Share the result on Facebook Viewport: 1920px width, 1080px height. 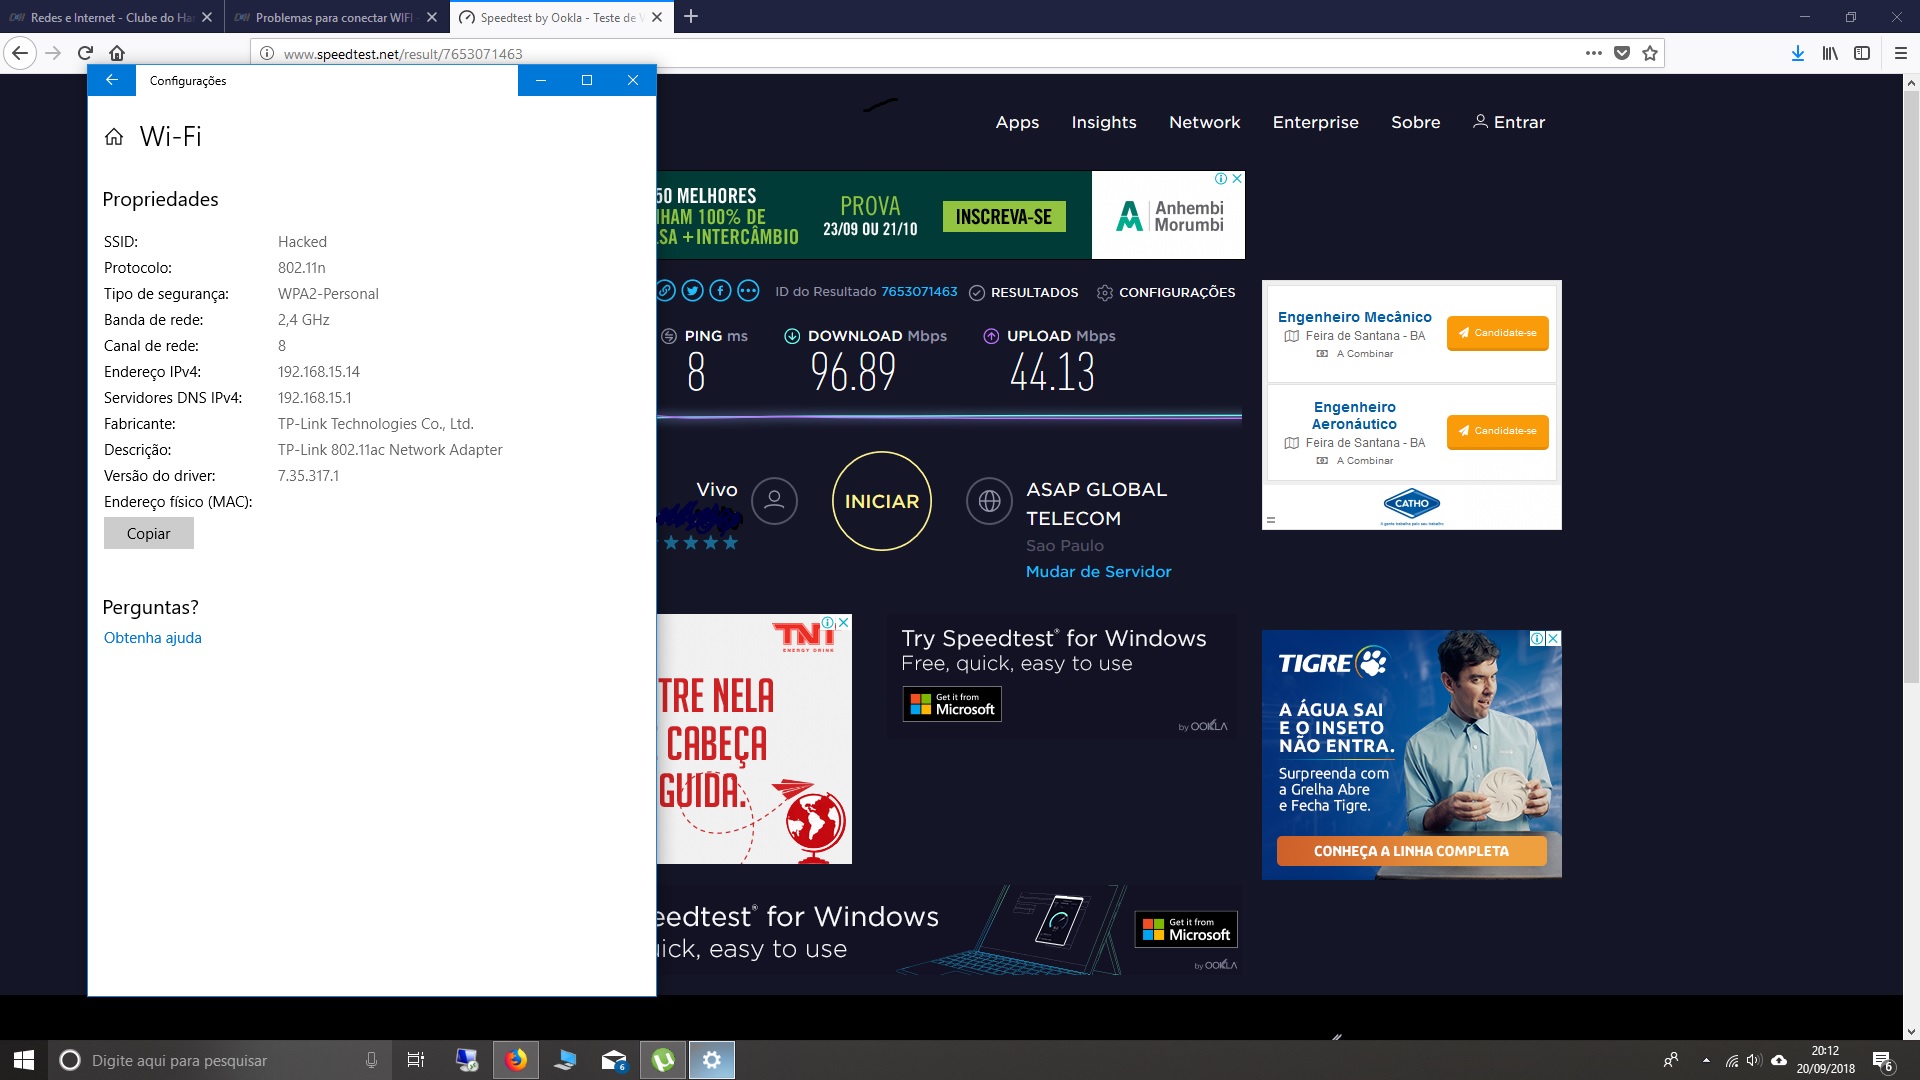[x=720, y=291]
